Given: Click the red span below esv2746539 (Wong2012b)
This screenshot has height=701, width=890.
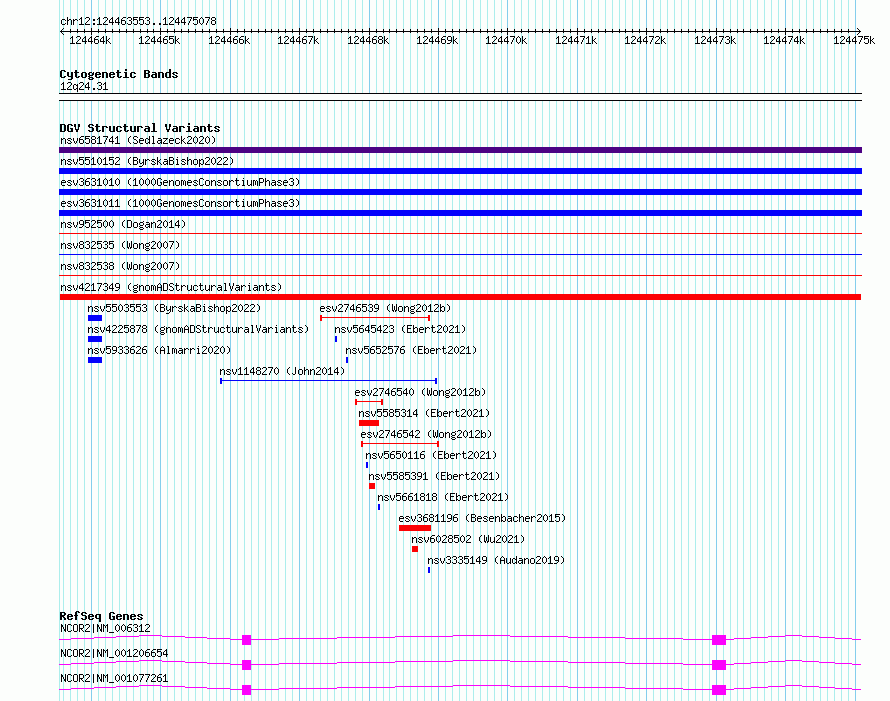Looking at the screenshot, I should pos(375,318).
